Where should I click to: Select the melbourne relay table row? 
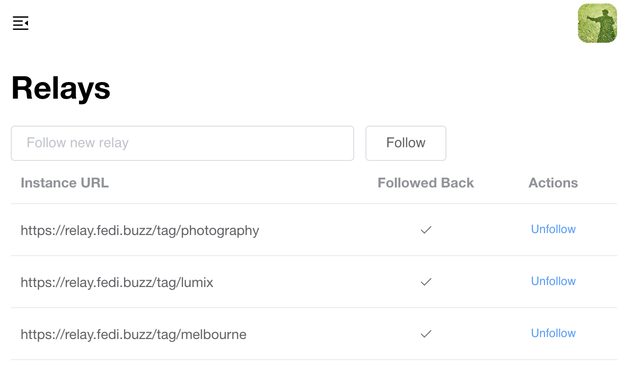(314, 334)
